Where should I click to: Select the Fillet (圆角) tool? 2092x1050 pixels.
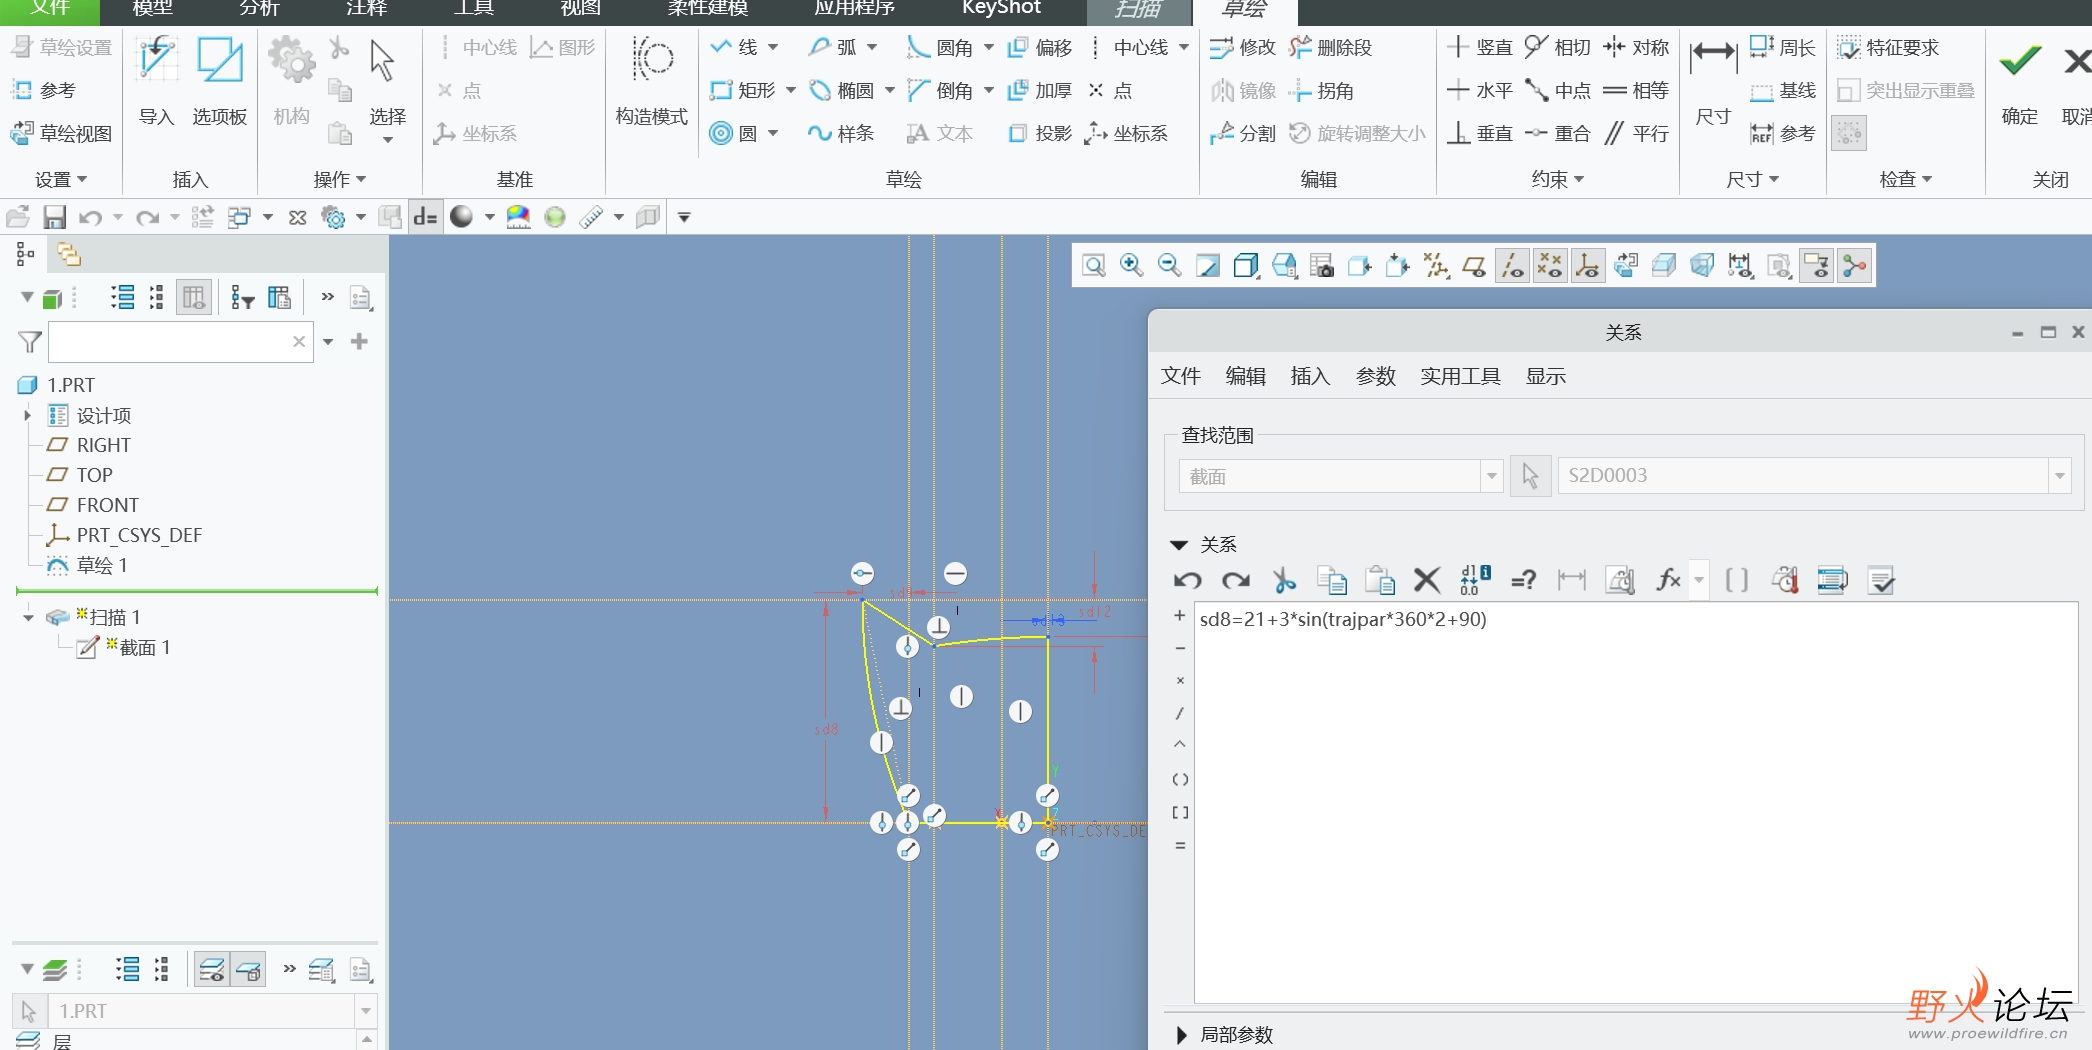pyautogui.click(x=940, y=47)
